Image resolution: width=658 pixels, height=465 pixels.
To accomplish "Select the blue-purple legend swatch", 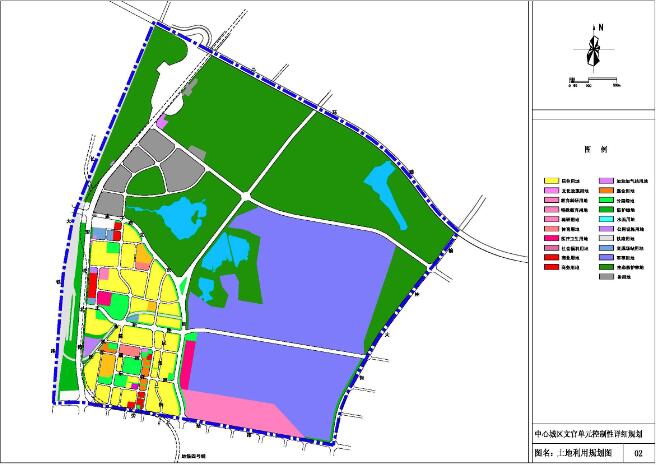I will (x=606, y=258).
